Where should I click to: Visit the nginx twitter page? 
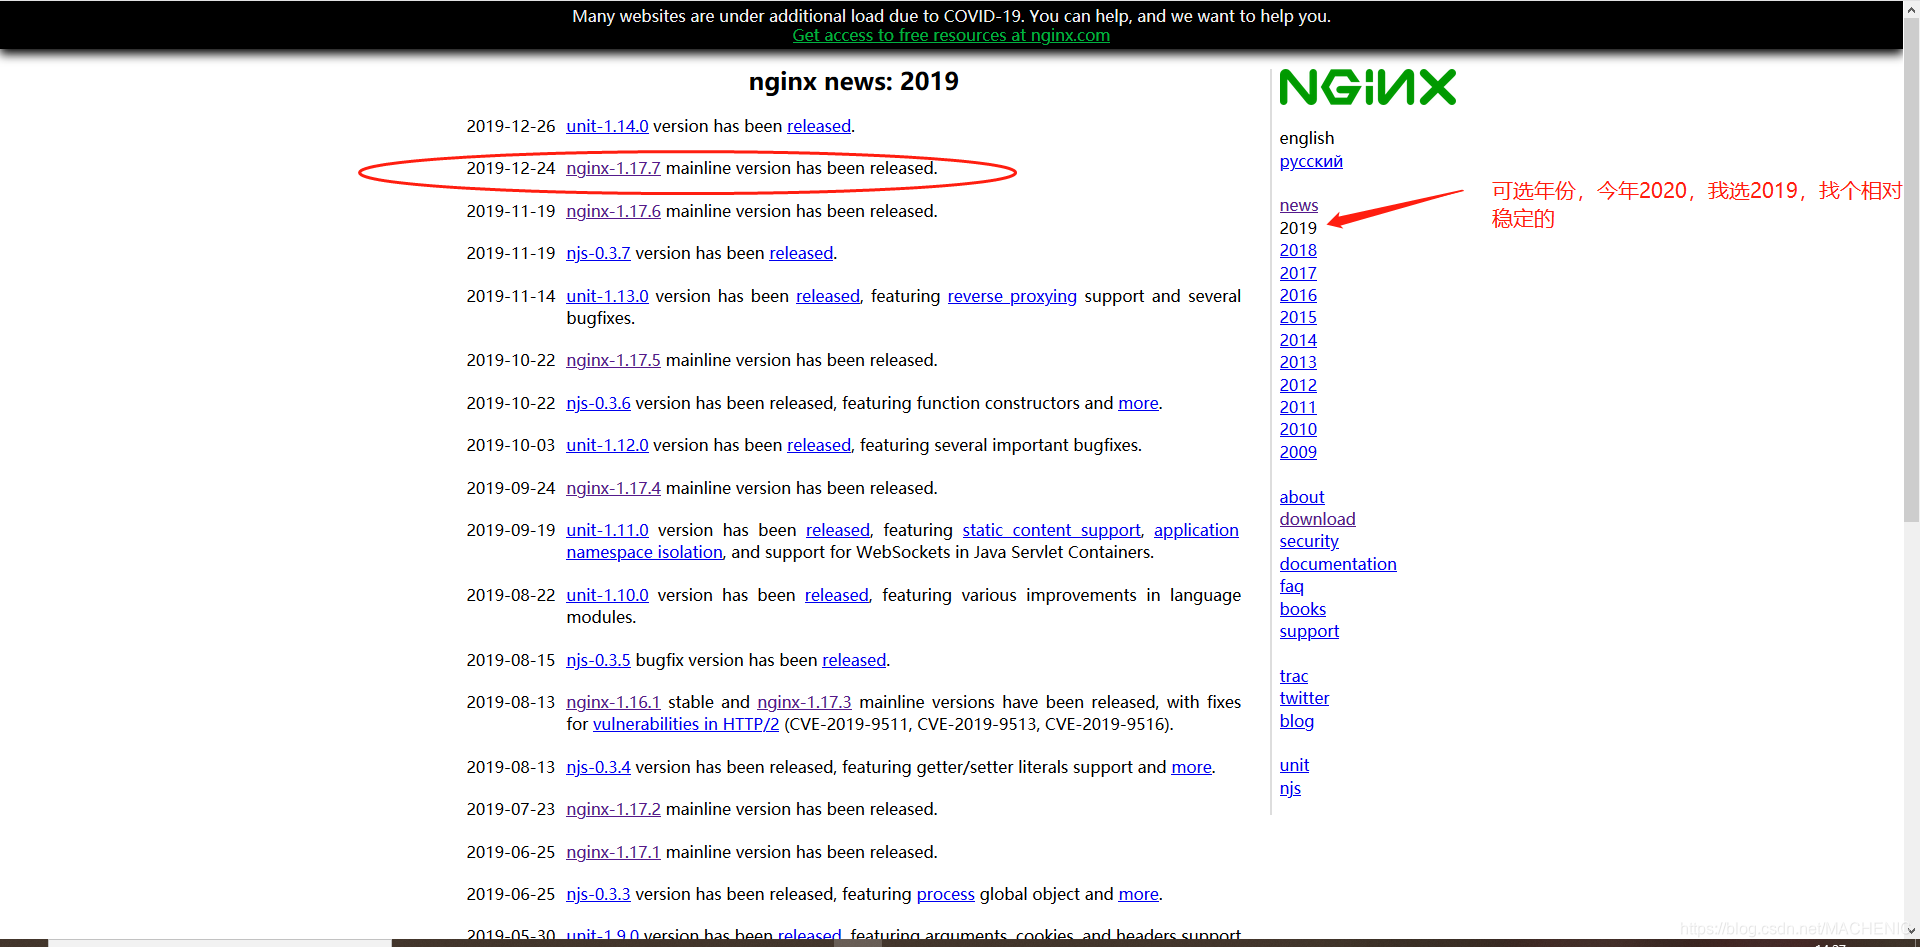coord(1304,698)
